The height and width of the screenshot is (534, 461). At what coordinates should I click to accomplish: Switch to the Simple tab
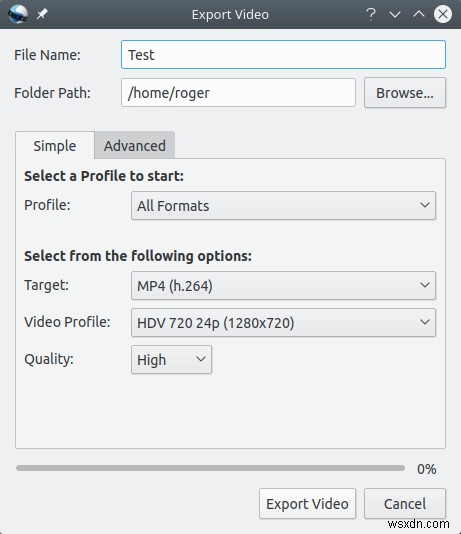[55, 146]
